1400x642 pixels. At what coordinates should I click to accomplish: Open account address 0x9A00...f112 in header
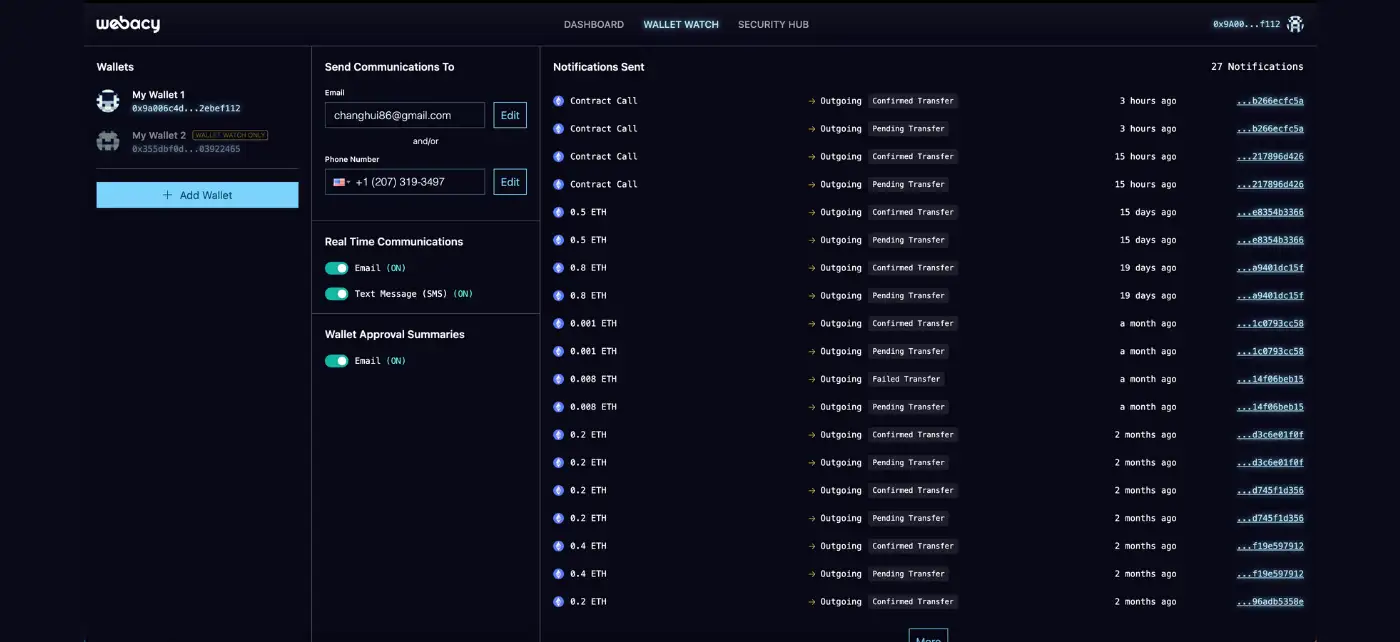(1246, 24)
